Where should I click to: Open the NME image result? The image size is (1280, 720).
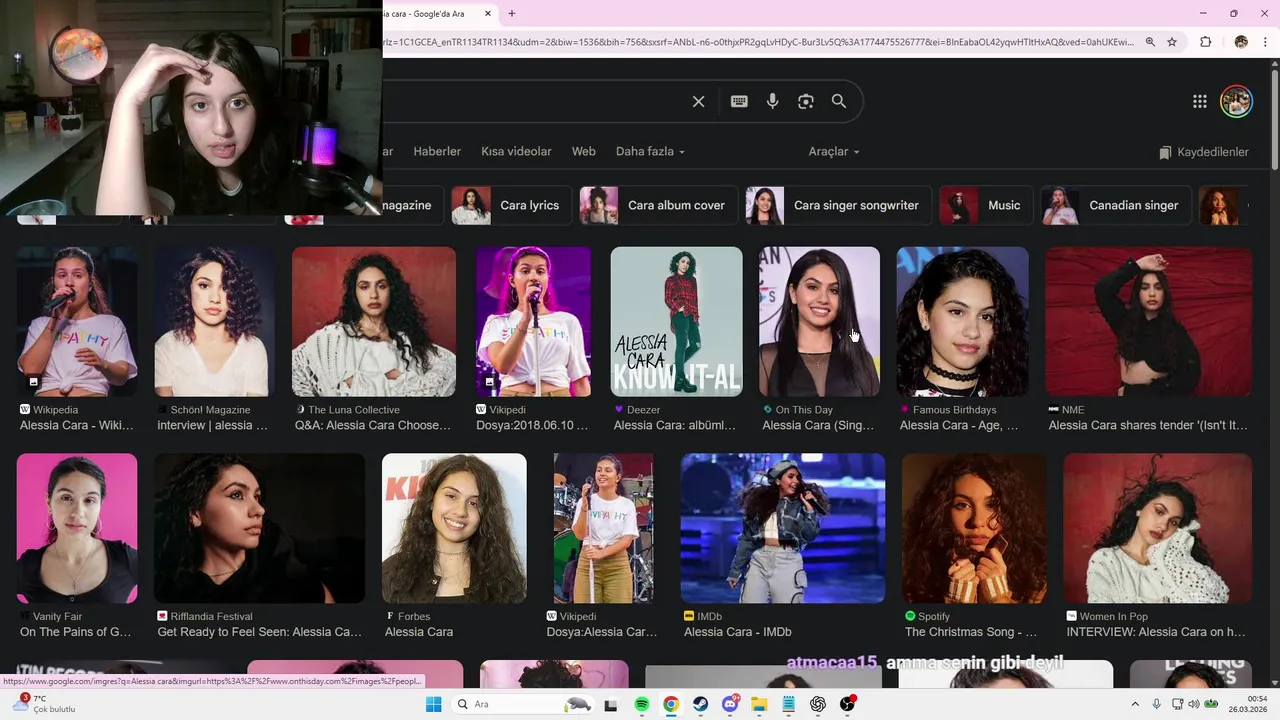(1149, 322)
